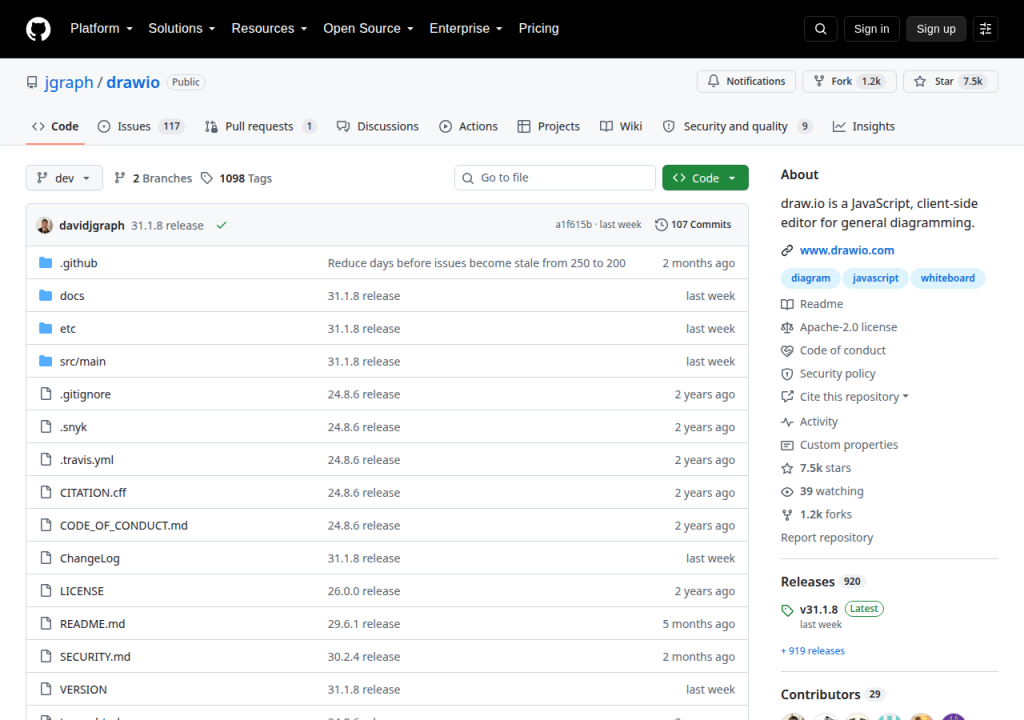The image size is (1024, 720).
Task: Click the tag icon next to v31.1.8
Action: coord(787,610)
